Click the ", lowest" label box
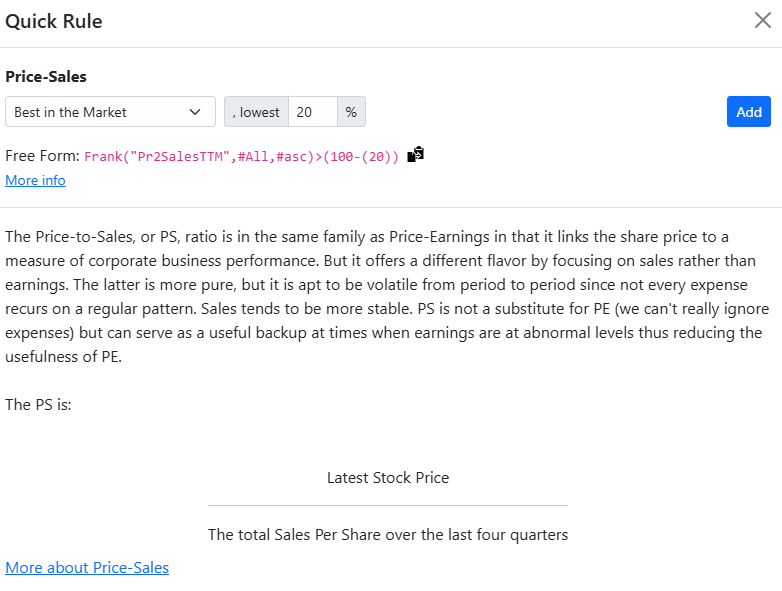Screen dimensions: 782x591 [x=256, y=112]
